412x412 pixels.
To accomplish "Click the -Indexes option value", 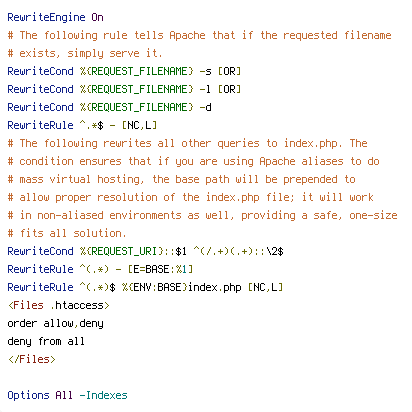I will pyautogui.click(x=103, y=395).
